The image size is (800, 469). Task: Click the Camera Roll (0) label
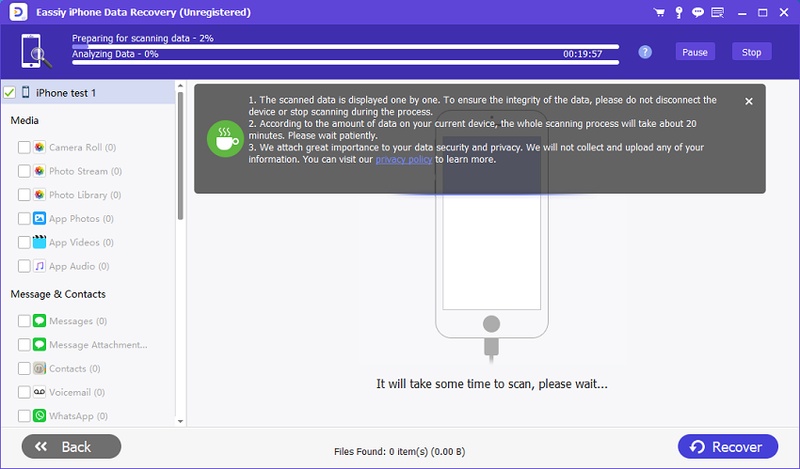tap(83, 147)
